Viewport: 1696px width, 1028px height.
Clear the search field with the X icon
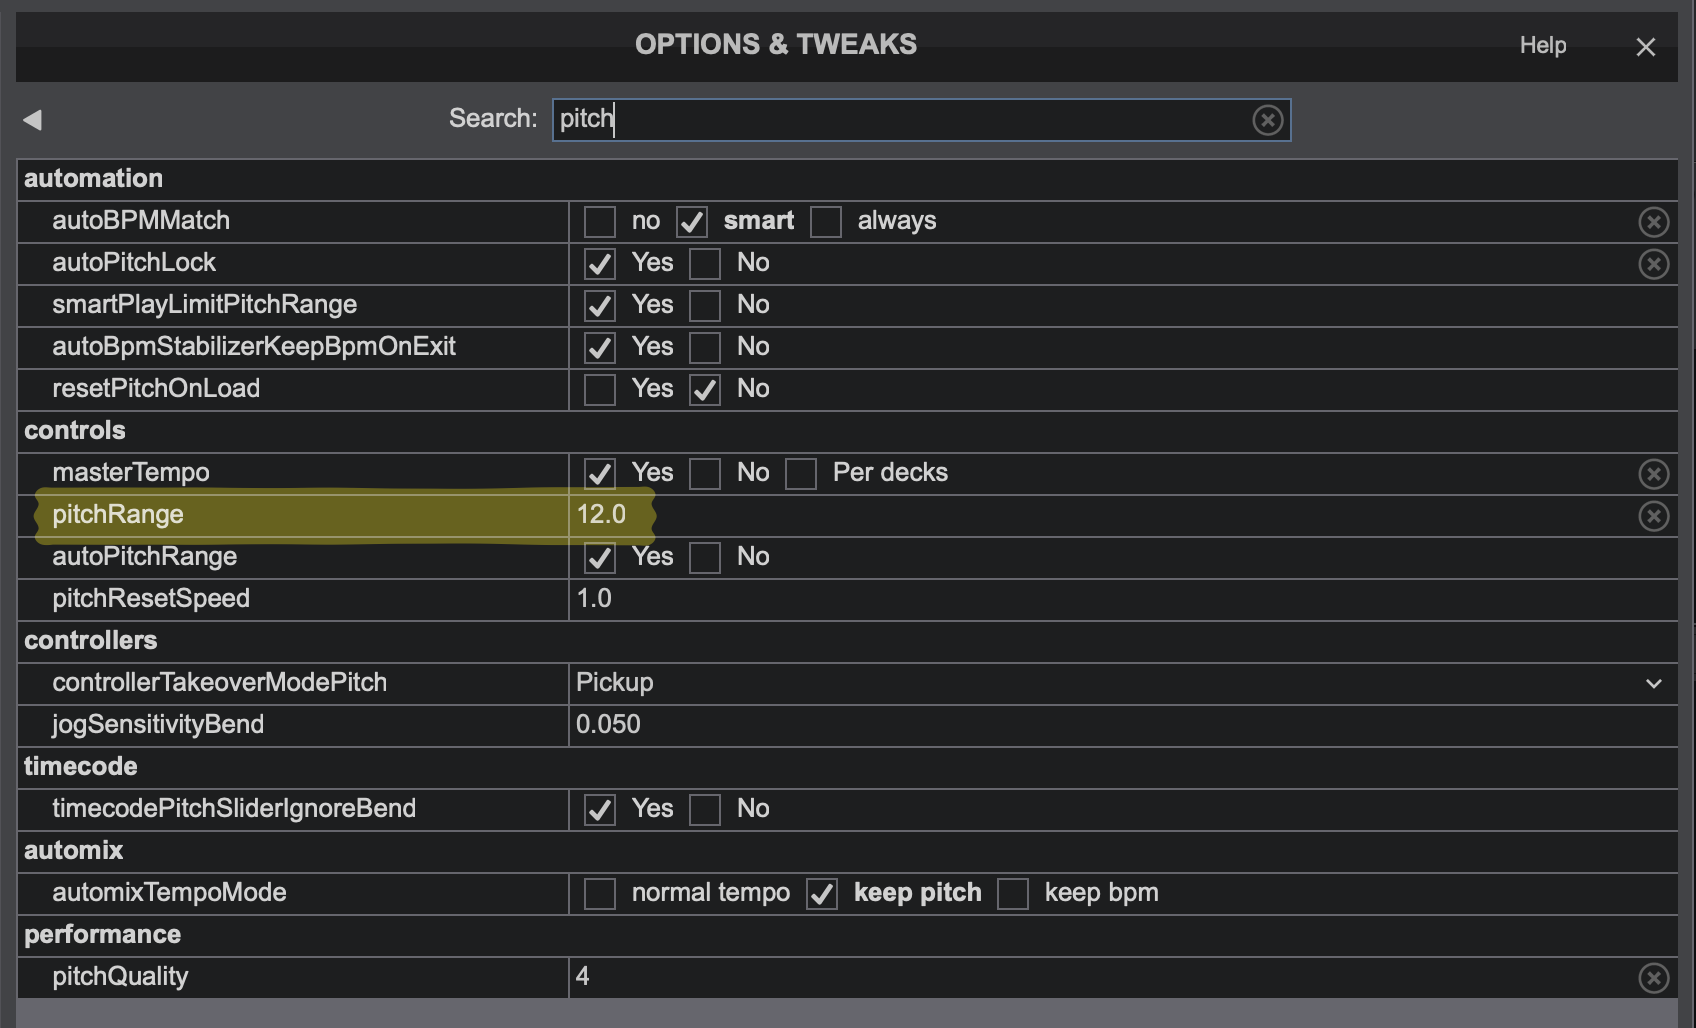1267,120
